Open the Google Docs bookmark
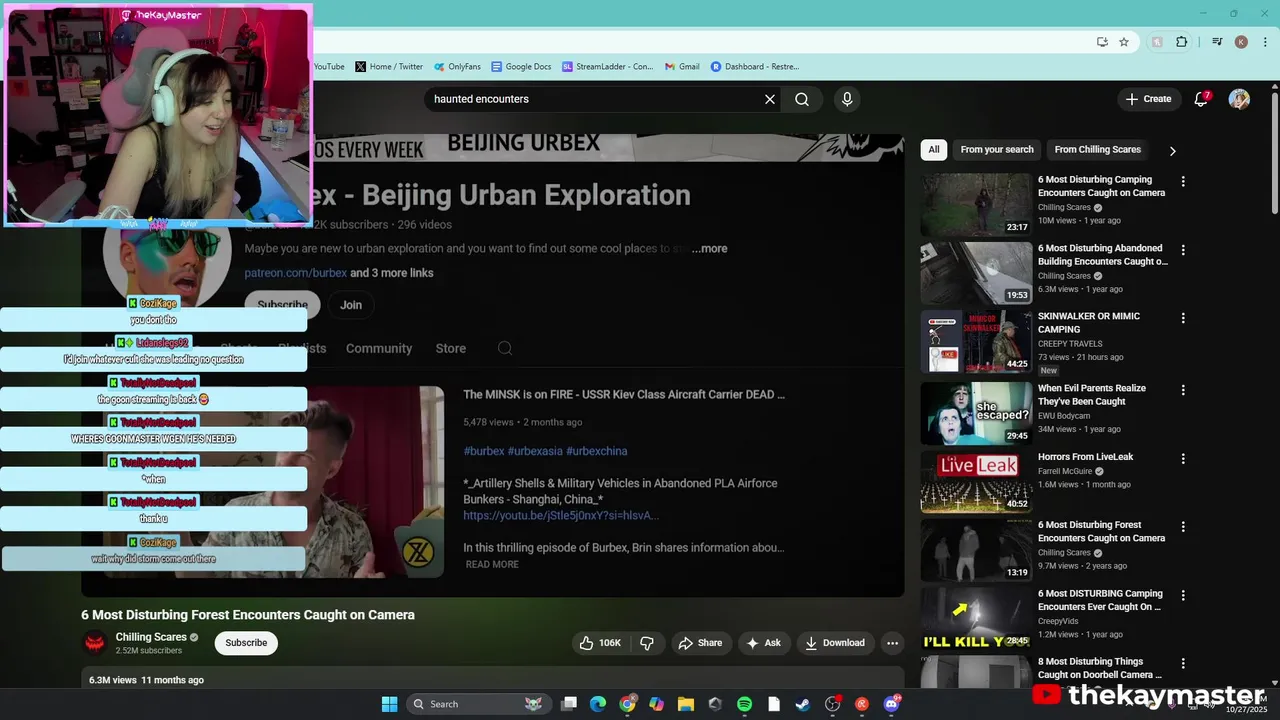Image resolution: width=1280 pixels, height=720 pixels. click(x=521, y=67)
